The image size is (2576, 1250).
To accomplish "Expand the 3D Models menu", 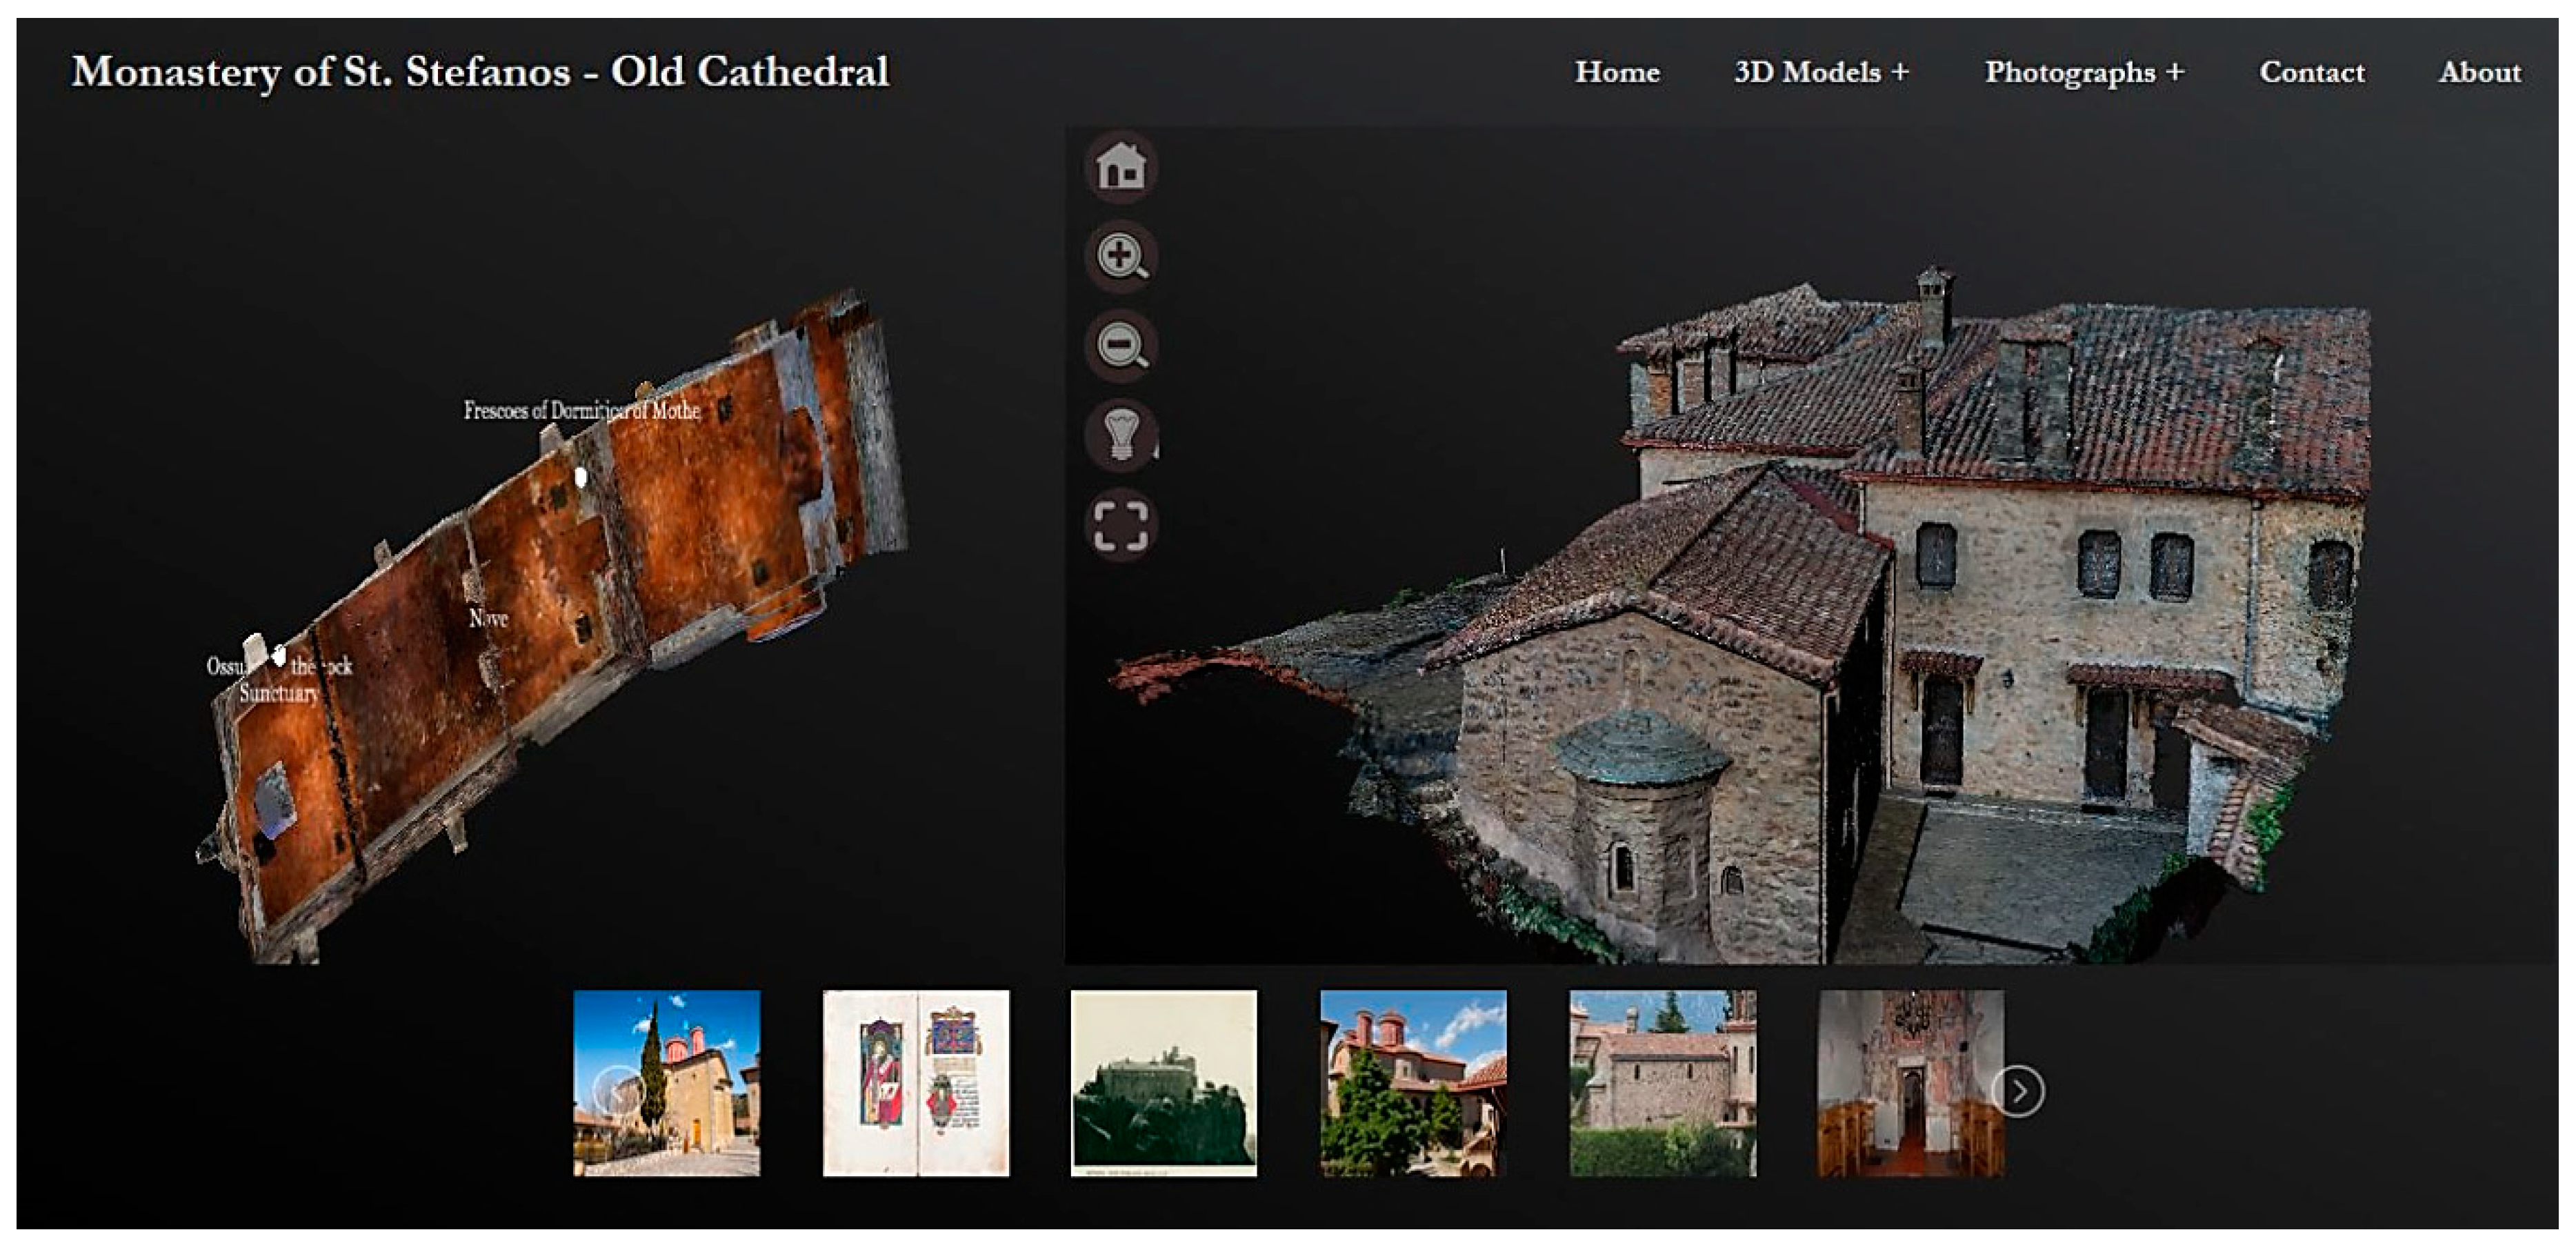I will 1822,72.
